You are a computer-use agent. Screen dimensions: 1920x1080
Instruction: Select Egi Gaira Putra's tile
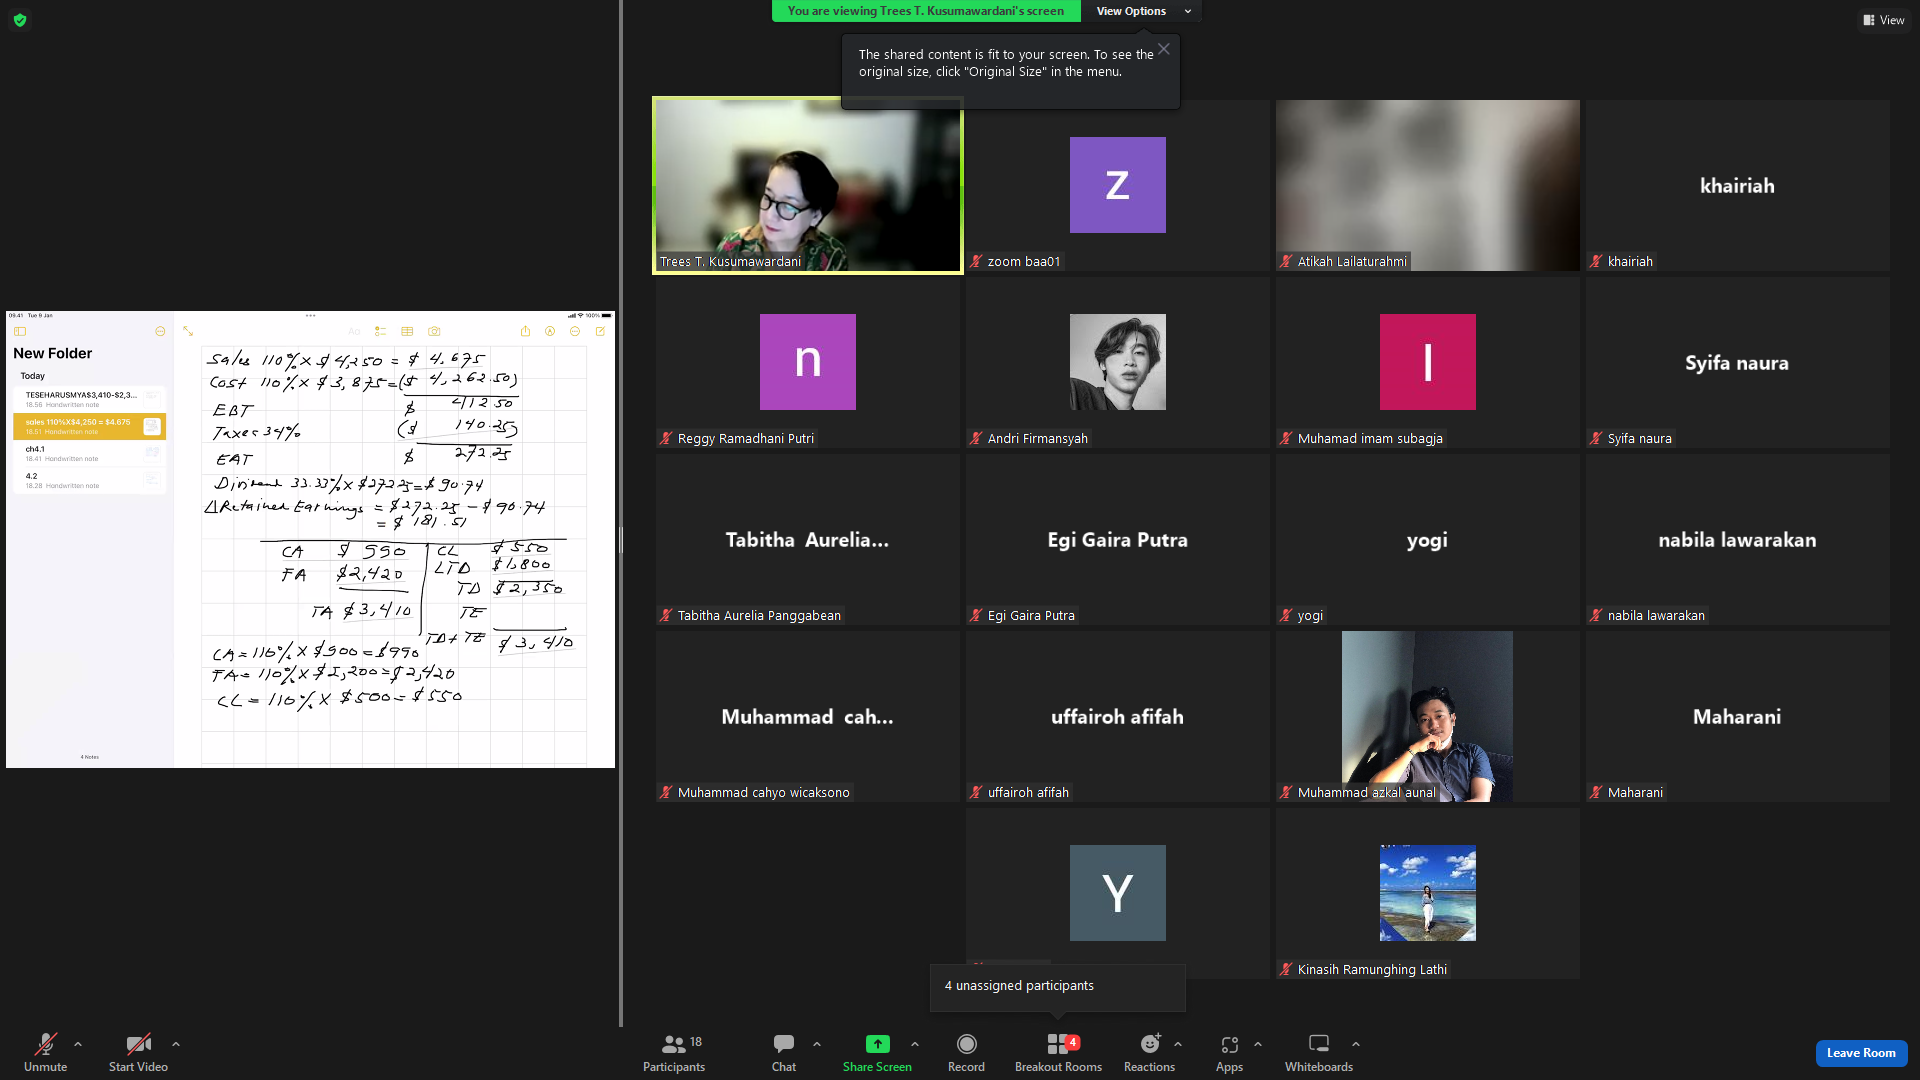click(1118, 539)
